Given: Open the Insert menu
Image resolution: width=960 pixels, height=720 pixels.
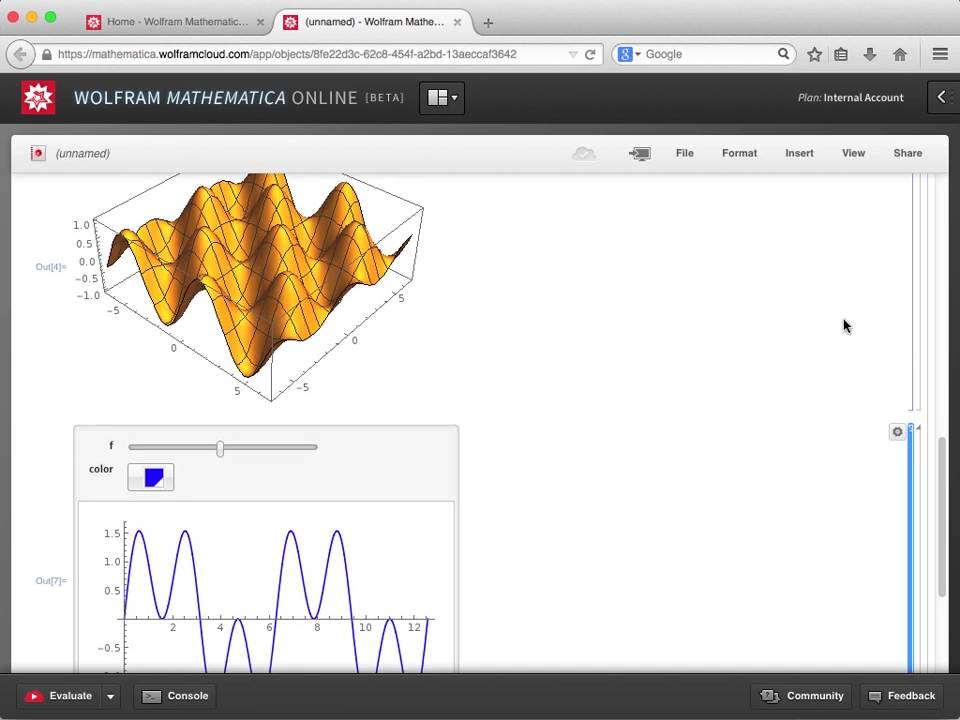Looking at the screenshot, I should pos(799,153).
